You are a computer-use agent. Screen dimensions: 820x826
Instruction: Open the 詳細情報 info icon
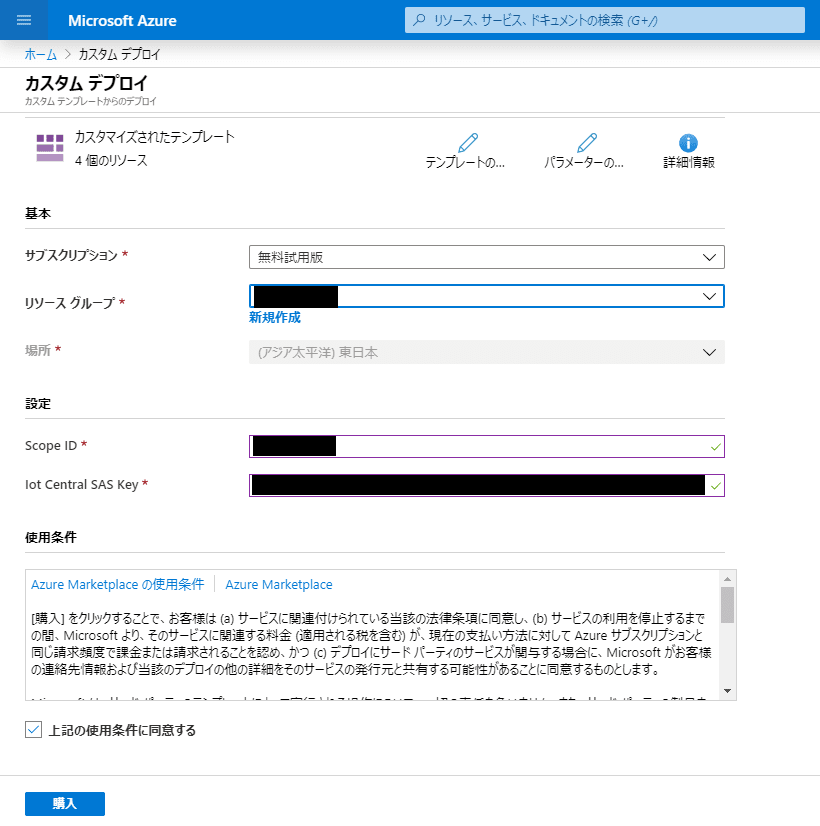(688, 142)
